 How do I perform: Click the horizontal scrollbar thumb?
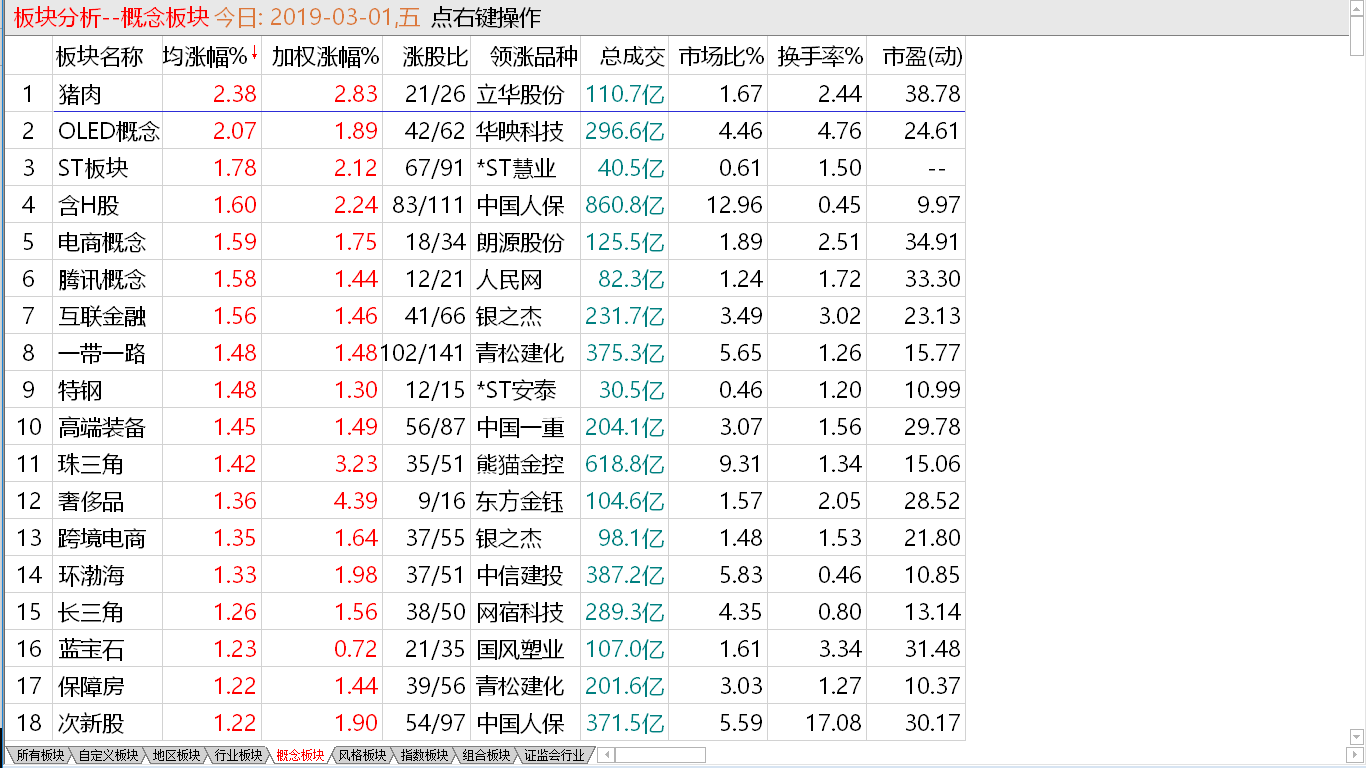[x=661, y=755]
